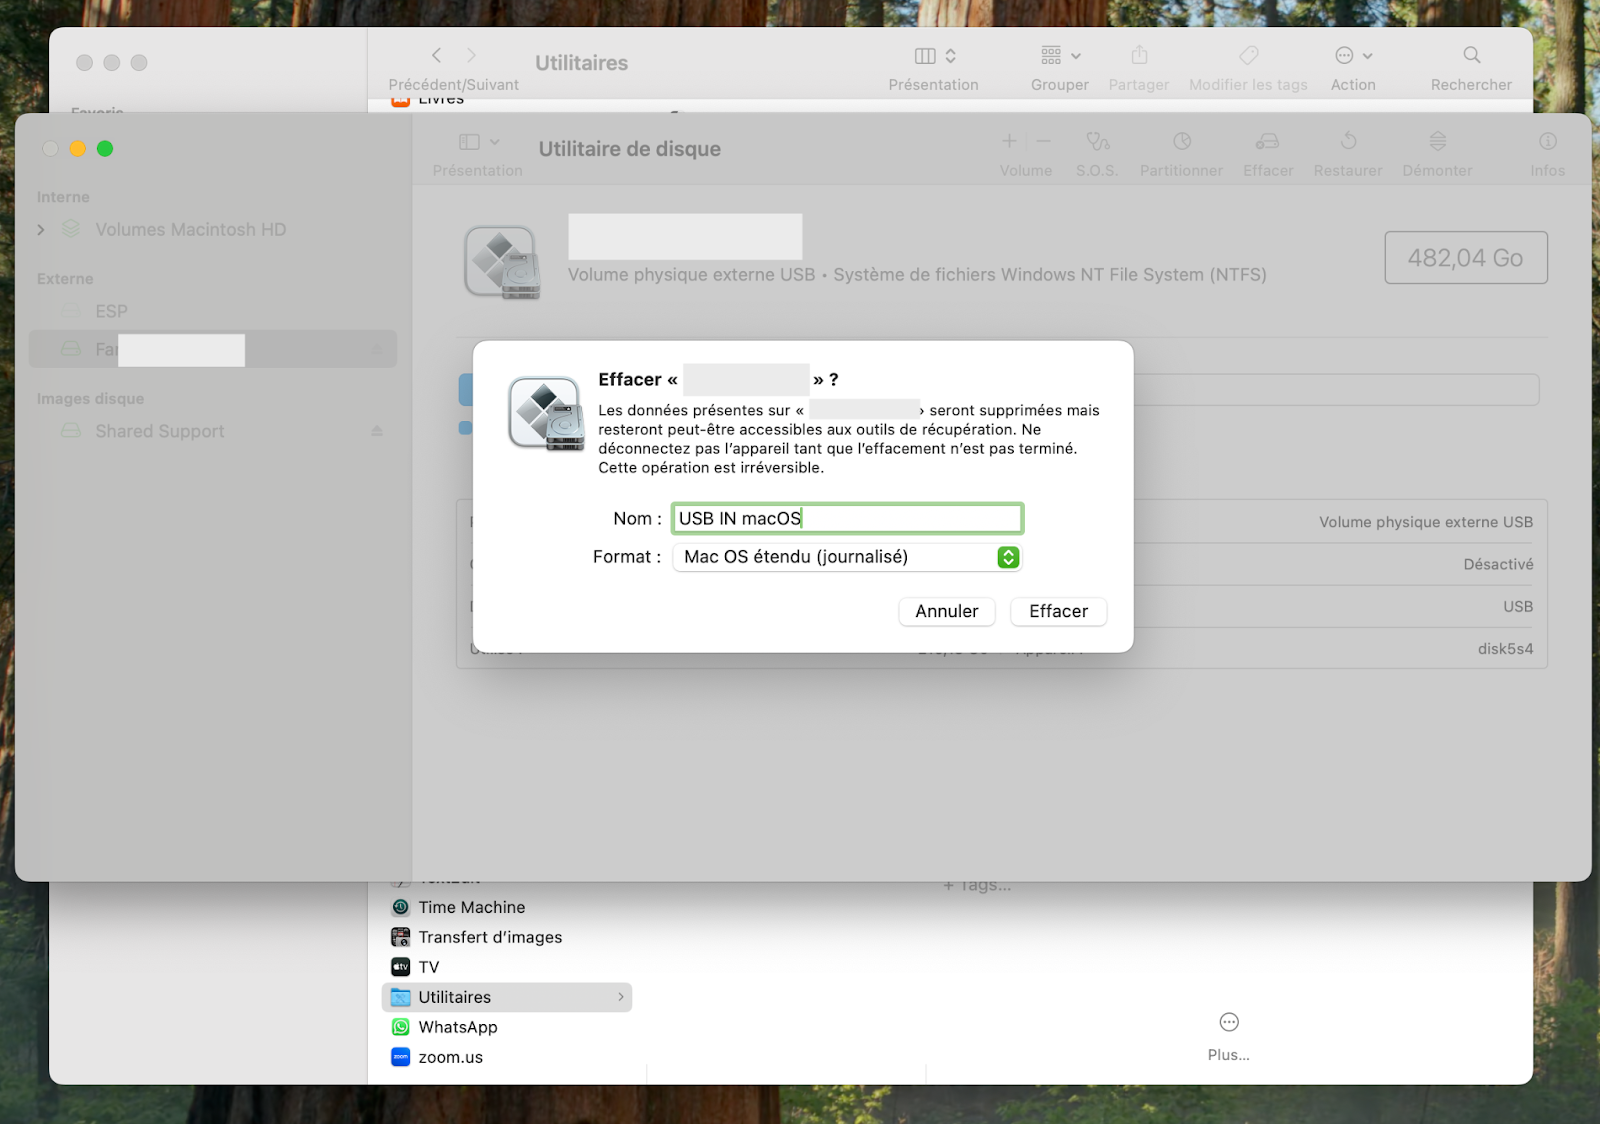Viewport: 1600px width, 1124px height.
Task: Click the Plus... tags link
Action: [1227, 1033]
